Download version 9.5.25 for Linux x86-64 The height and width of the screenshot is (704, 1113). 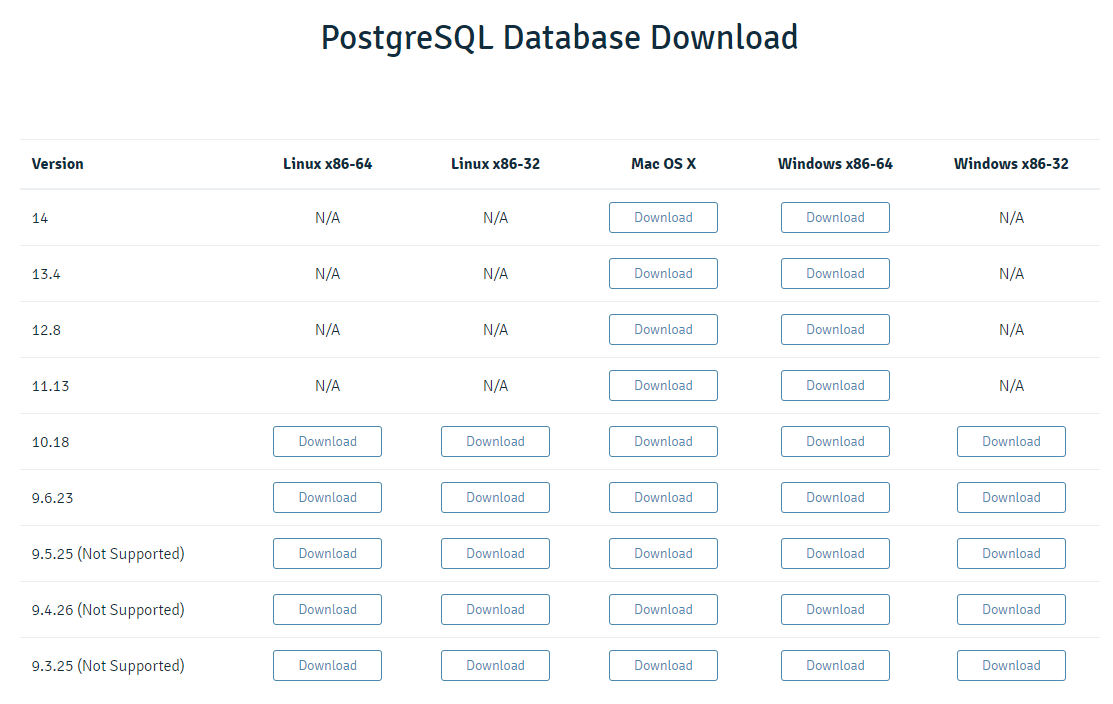pyautogui.click(x=327, y=554)
